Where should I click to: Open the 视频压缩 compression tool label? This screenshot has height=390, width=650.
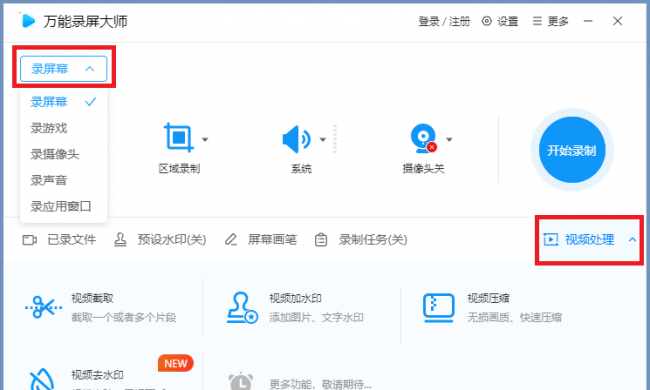point(488,298)
